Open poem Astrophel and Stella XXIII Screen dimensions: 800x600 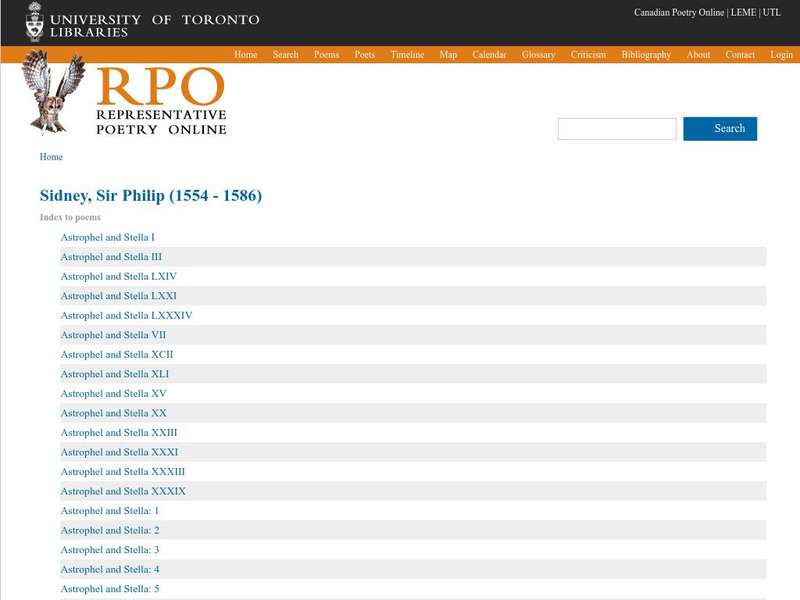(119, 433)
